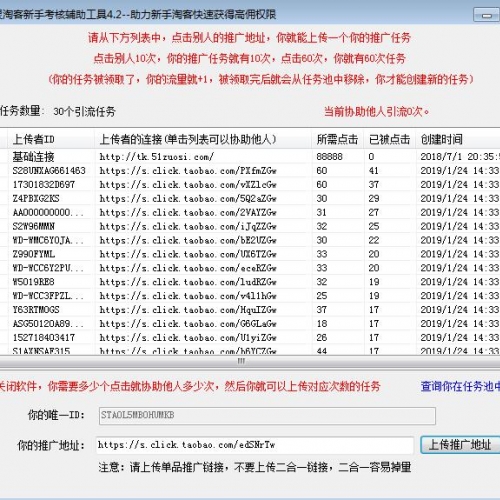The image size is (500, 500).
Task: Click the link ending in vXZ1cGw
Action: point(188,185)
